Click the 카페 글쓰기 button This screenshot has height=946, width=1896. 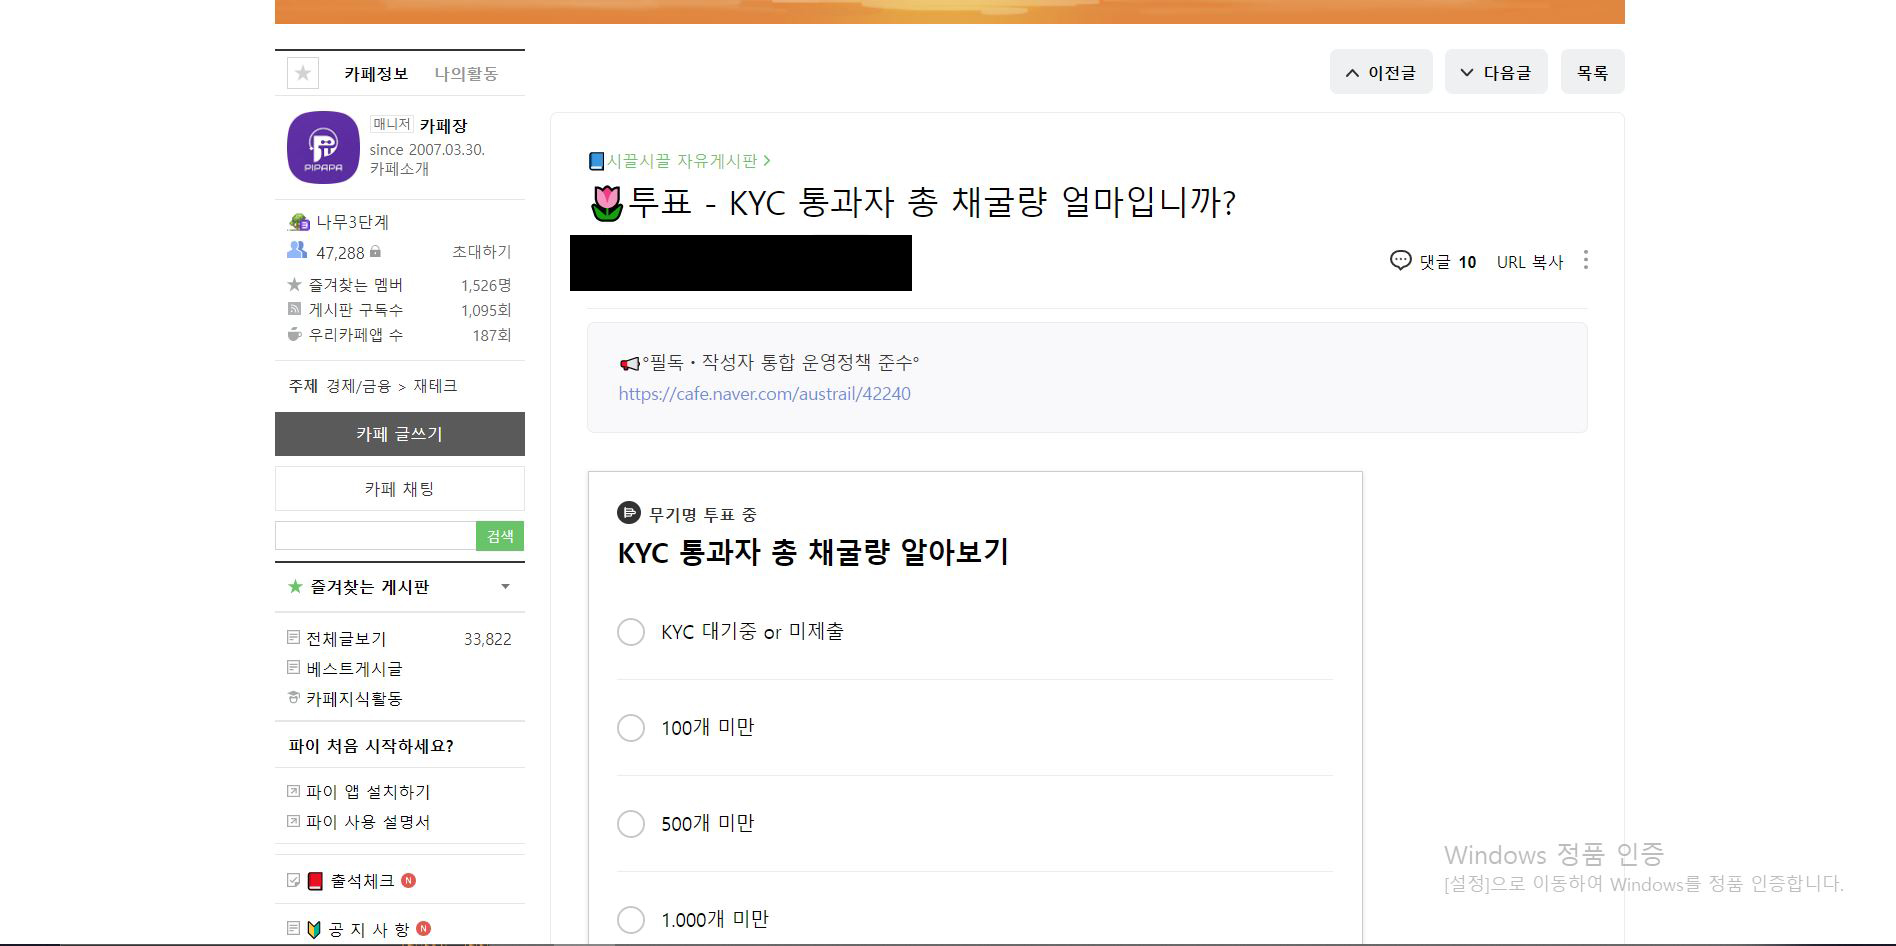tap(400, 434)
